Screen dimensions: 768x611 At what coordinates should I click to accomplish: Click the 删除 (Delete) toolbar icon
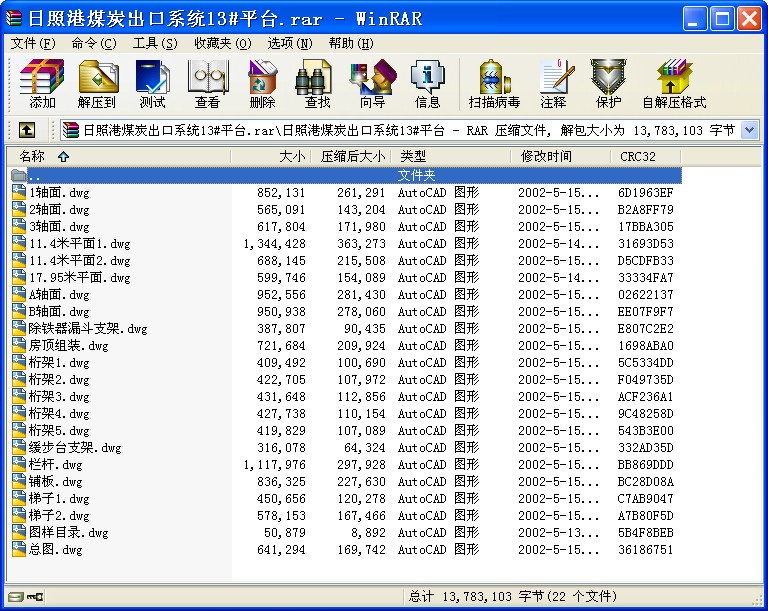click(263, 83)
